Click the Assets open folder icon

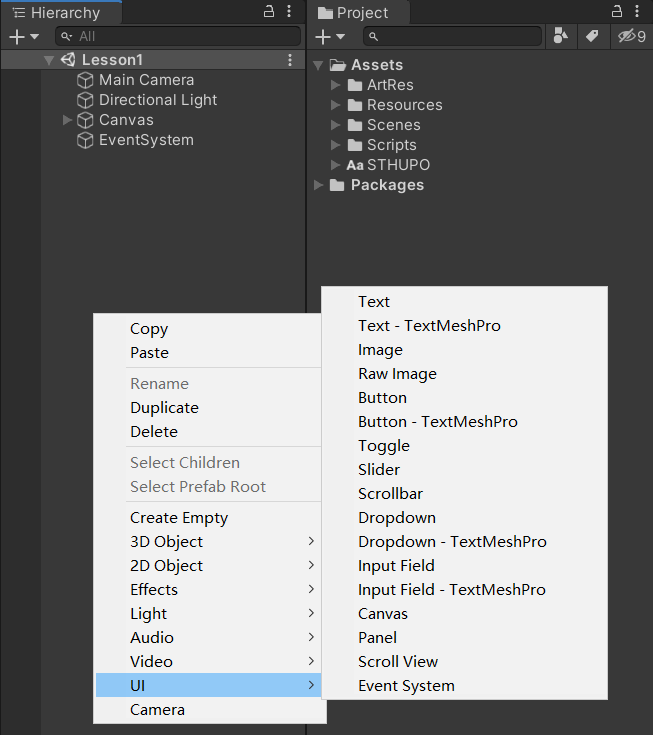point(338,65)
